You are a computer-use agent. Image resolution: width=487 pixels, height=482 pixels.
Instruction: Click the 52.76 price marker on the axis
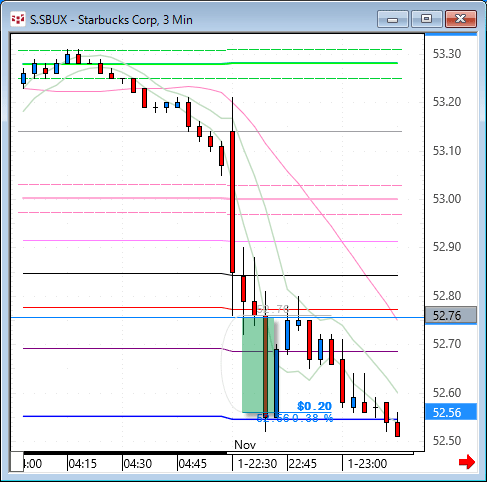coord(451,315)
